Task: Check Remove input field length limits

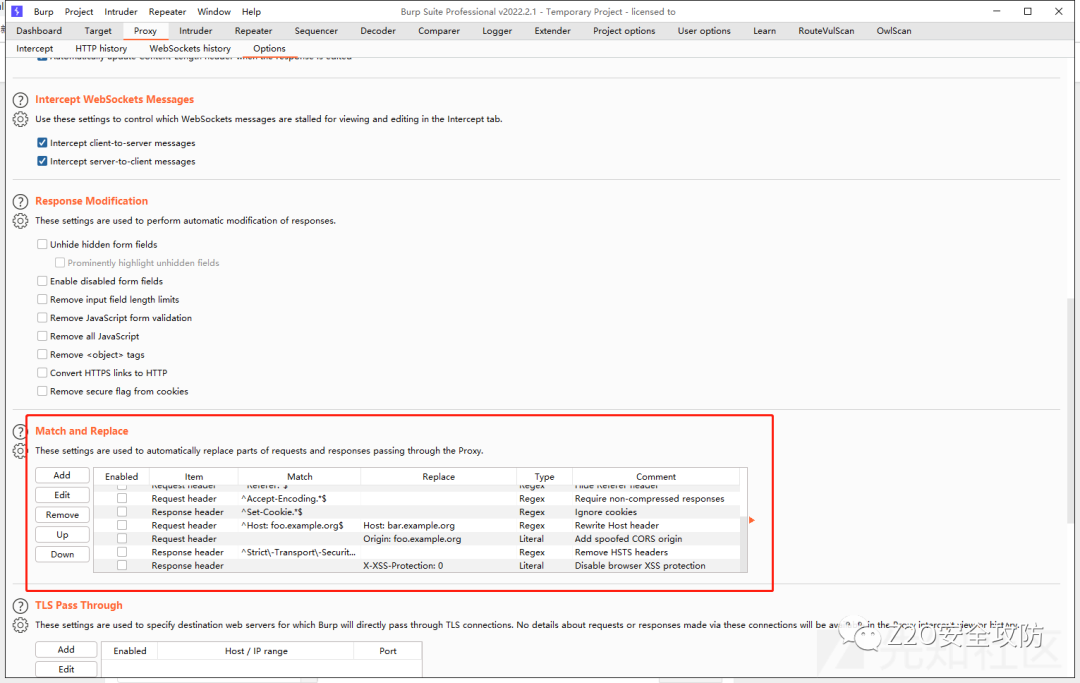Action: click(x=42, y=300)
